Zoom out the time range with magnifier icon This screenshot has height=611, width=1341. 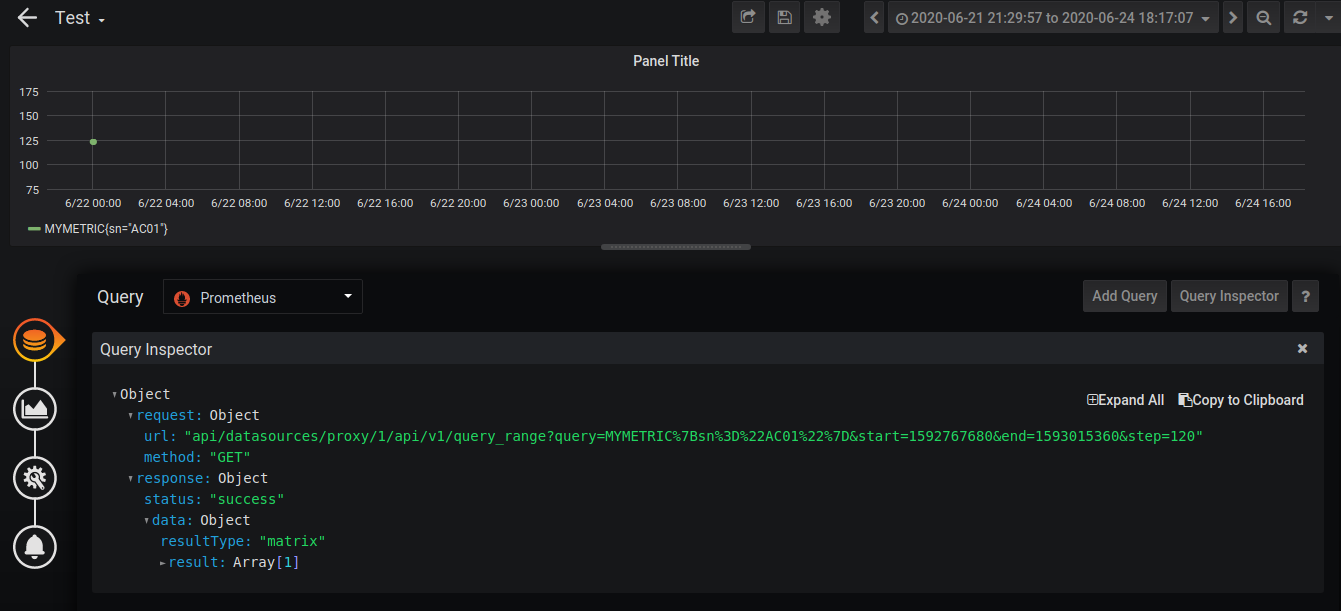1264,18
